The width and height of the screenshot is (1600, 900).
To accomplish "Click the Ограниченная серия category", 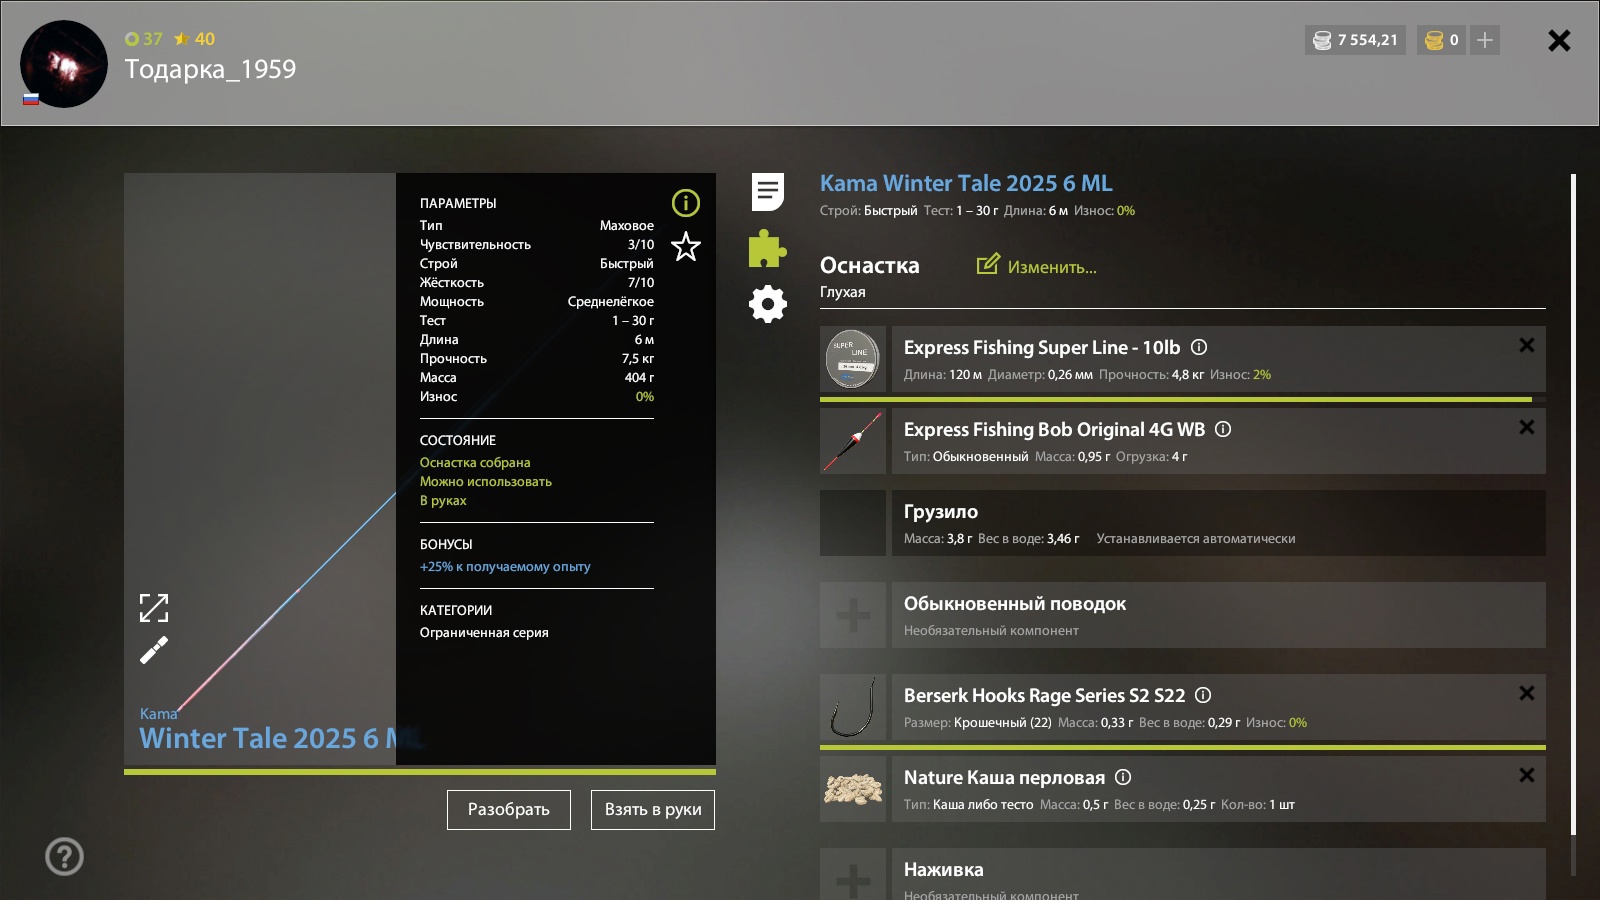I will click(x=484, y=632).
